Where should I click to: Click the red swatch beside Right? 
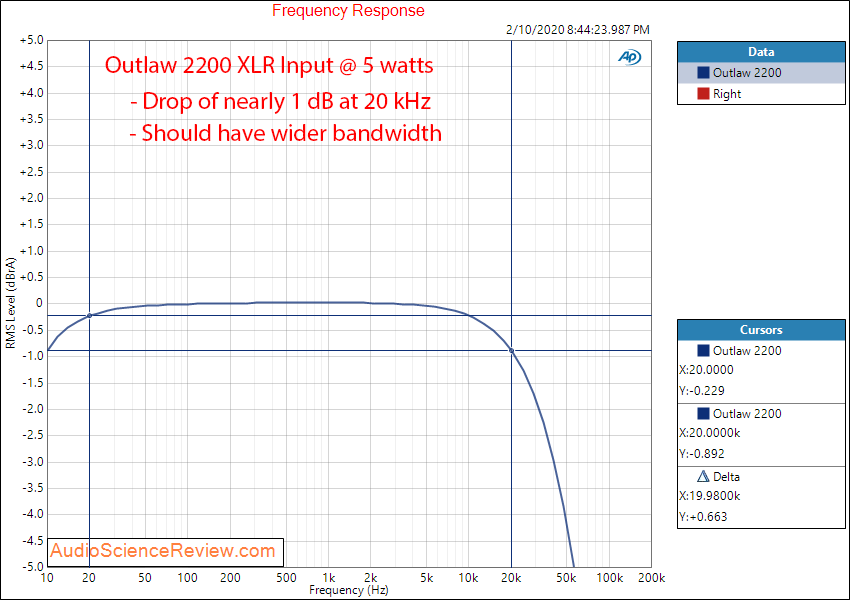703,94
